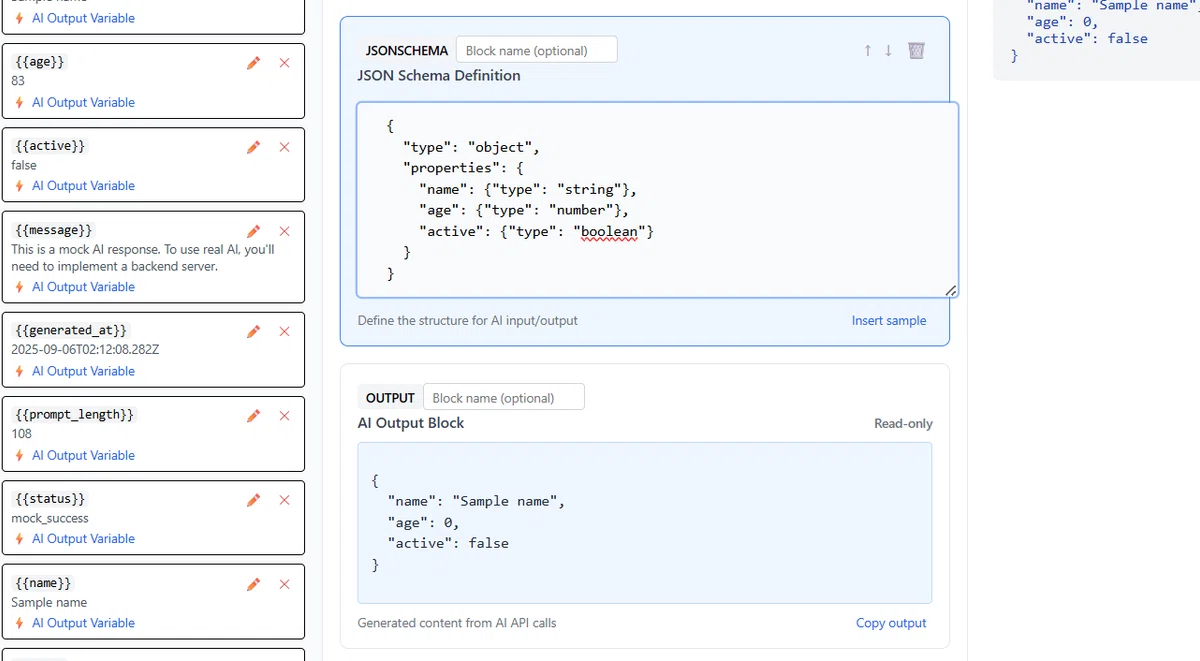This screenshot has width=1200, height=661.
Task: Click the mock AI response message text
Action: (x=142, y=258)
